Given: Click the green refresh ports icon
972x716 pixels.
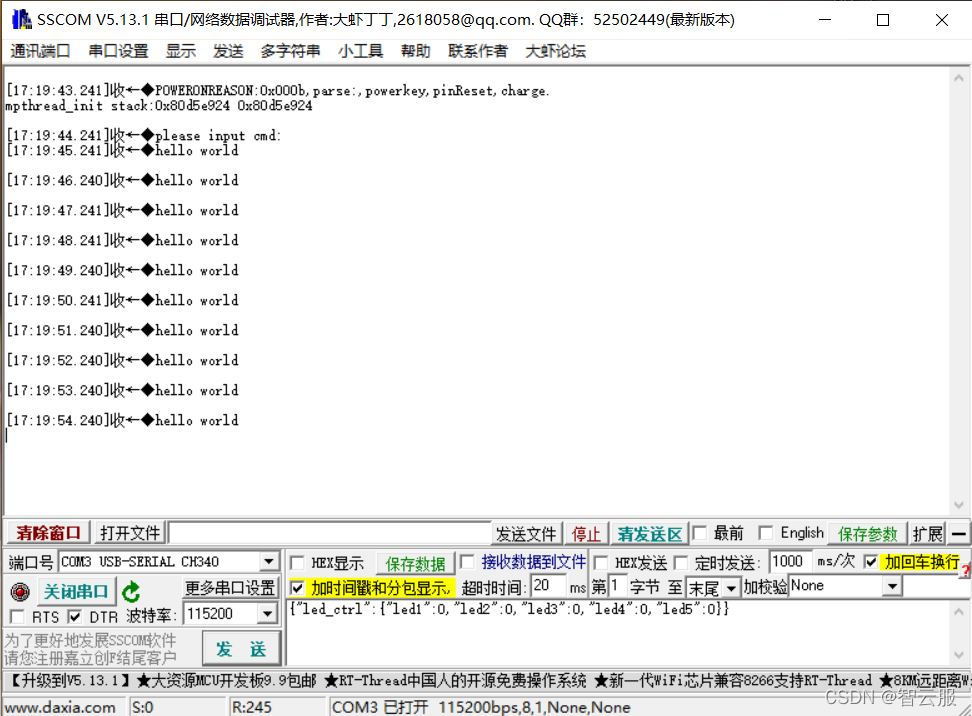Looking at the screenshot, I should tap(131, 592).
